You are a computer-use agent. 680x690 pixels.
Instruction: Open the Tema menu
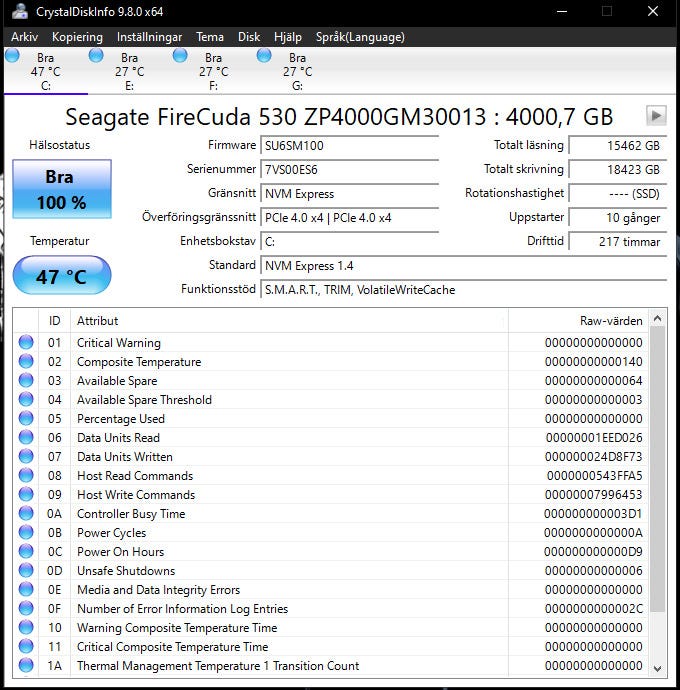(210, 37)
